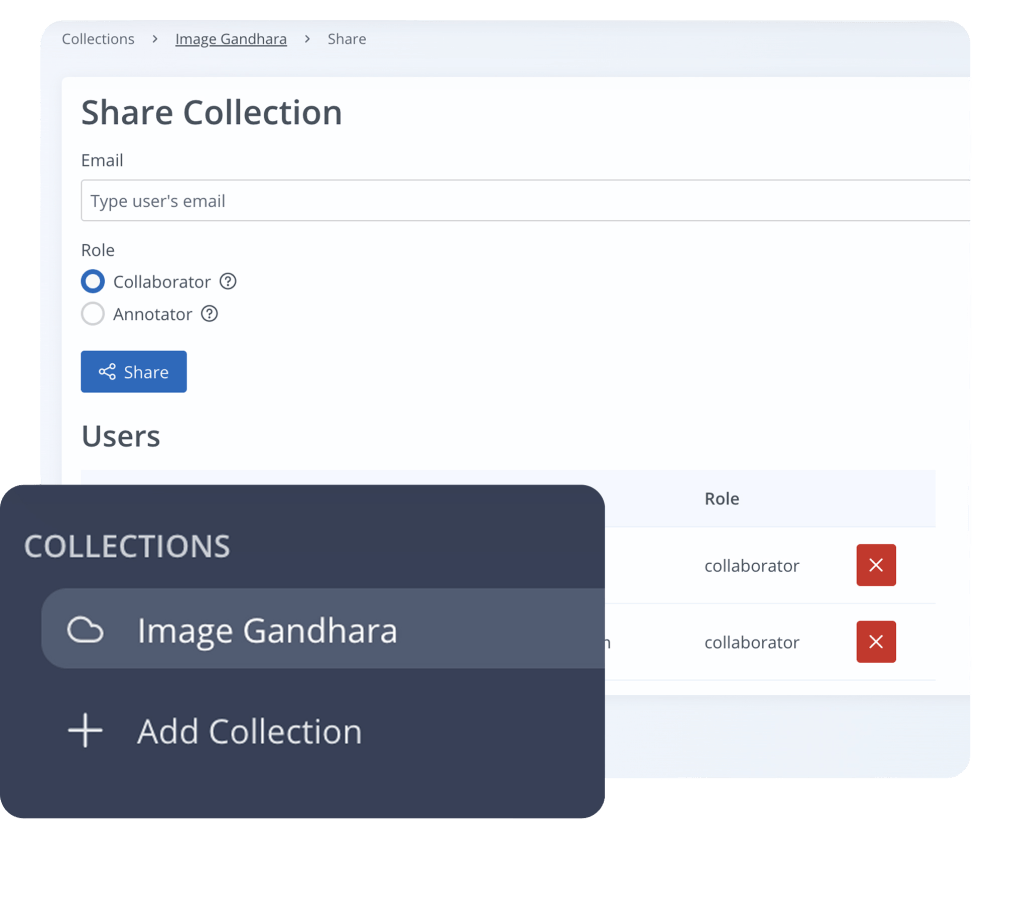Screen dimensions: 1024x900
Task: Click the Share Collection heading
Action: click(x=212, y=112)
